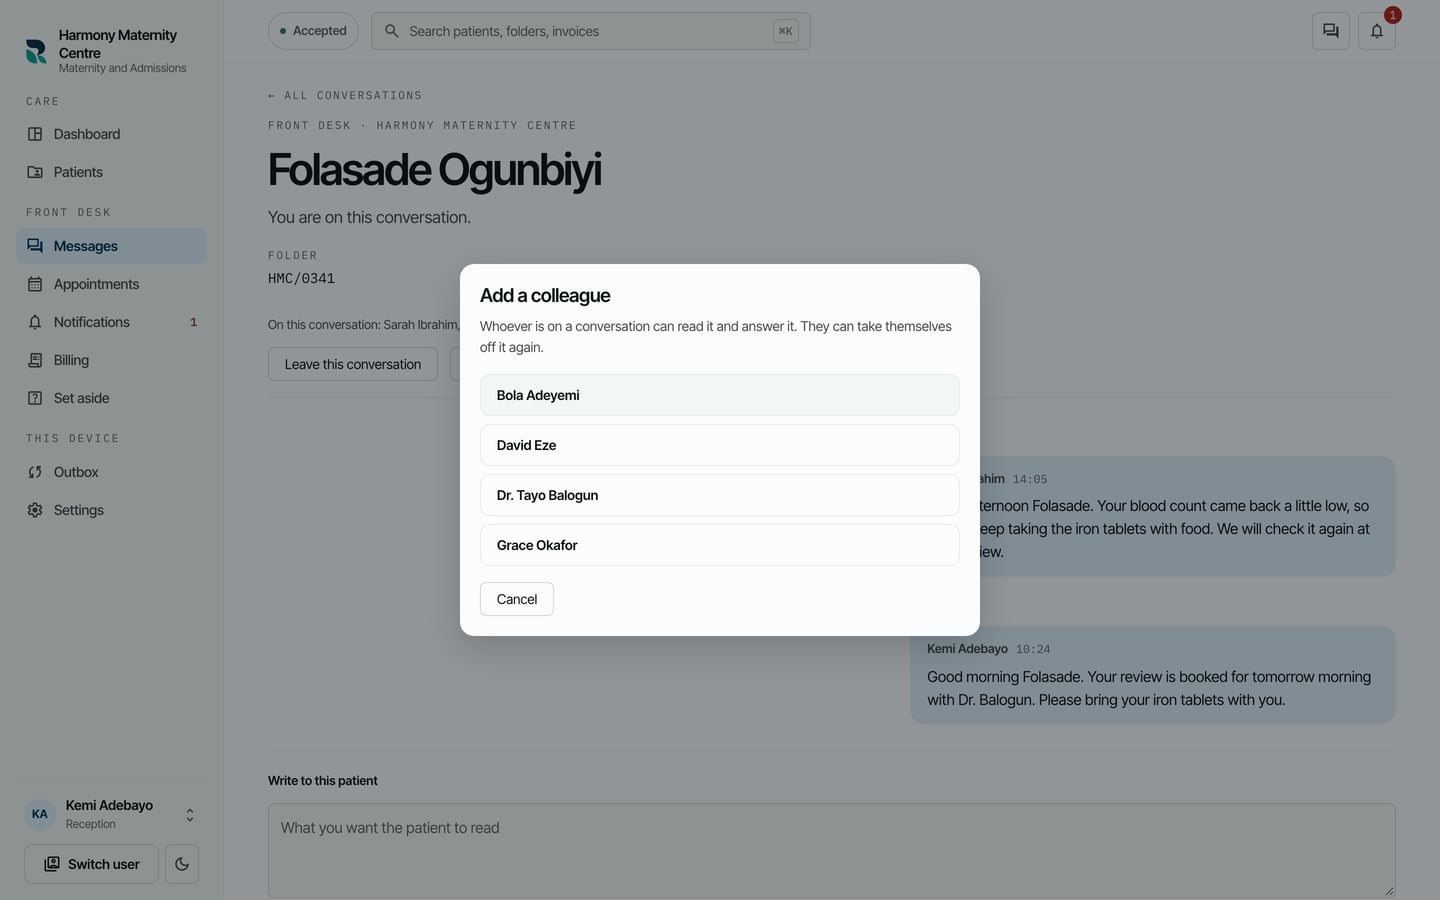
Task: Click the Harmony Maternity Centre logo
Action: 36,51
